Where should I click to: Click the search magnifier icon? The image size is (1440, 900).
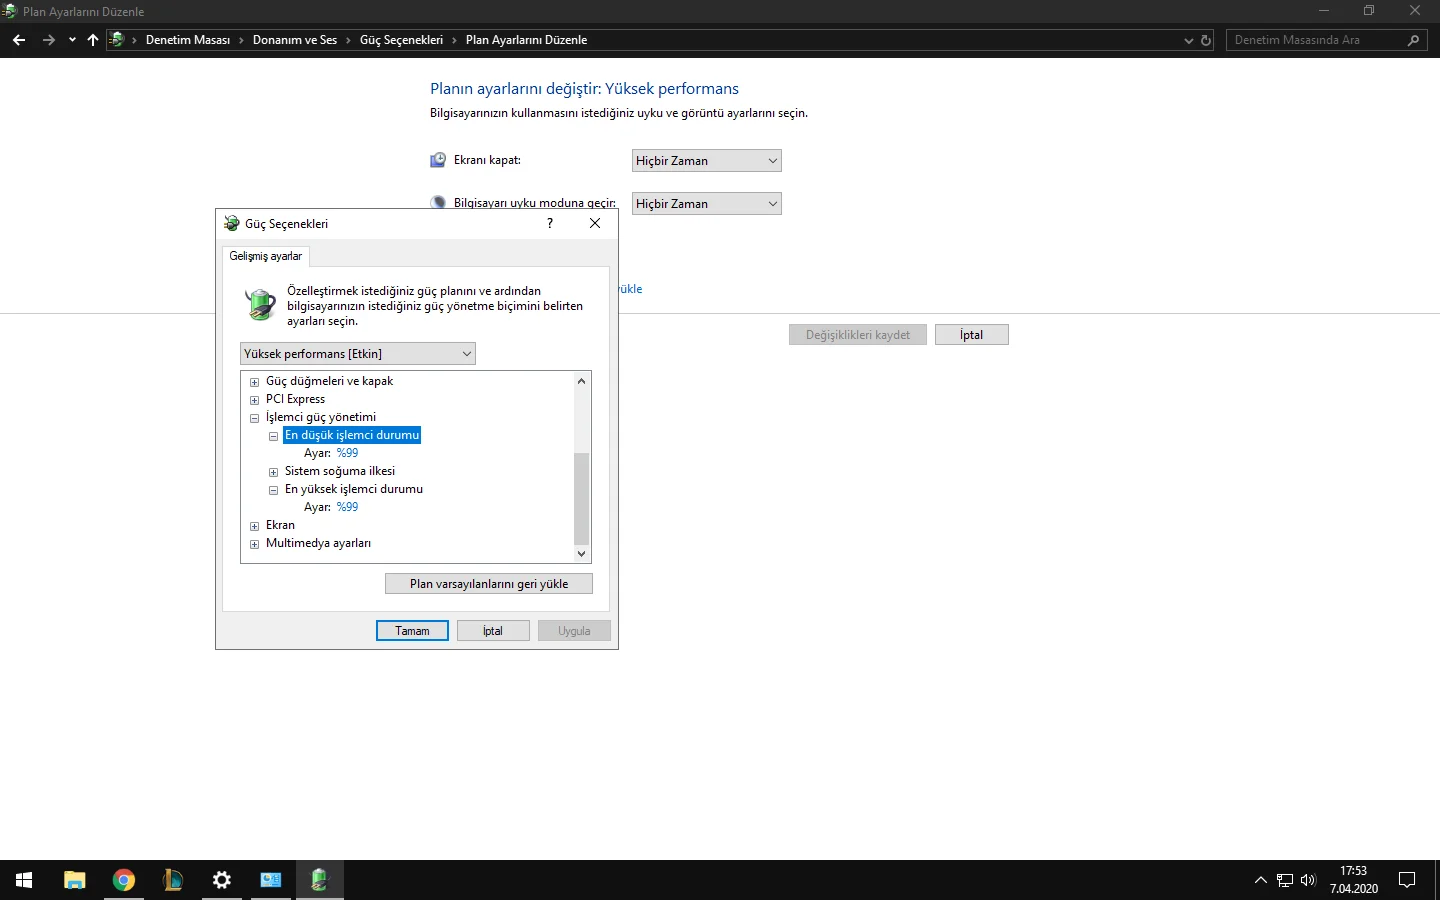[x=1413, y=41]
